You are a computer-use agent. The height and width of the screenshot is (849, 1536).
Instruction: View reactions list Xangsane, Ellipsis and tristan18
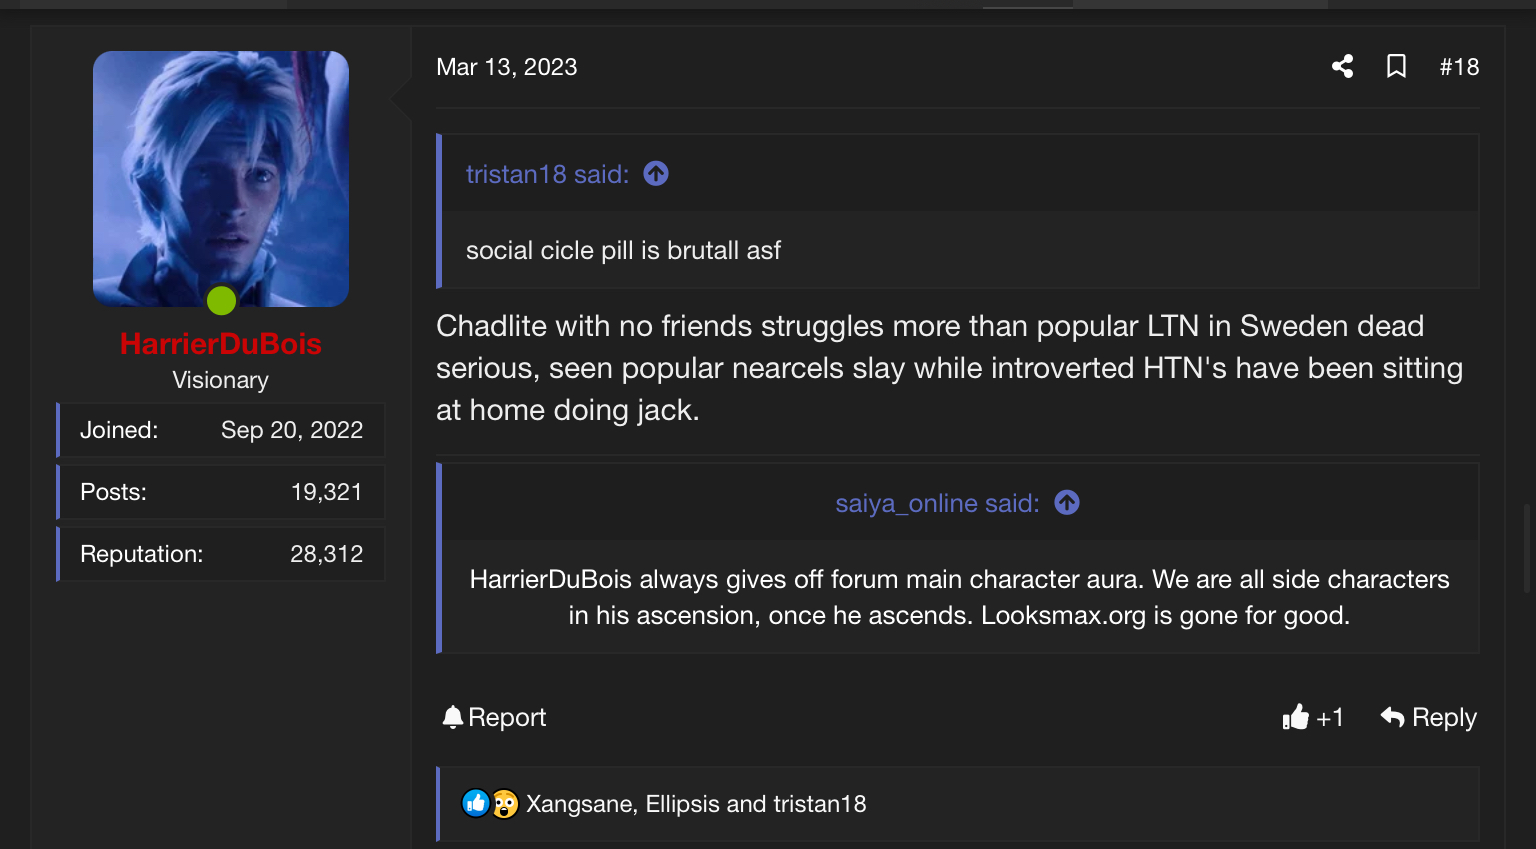(696, 804)
